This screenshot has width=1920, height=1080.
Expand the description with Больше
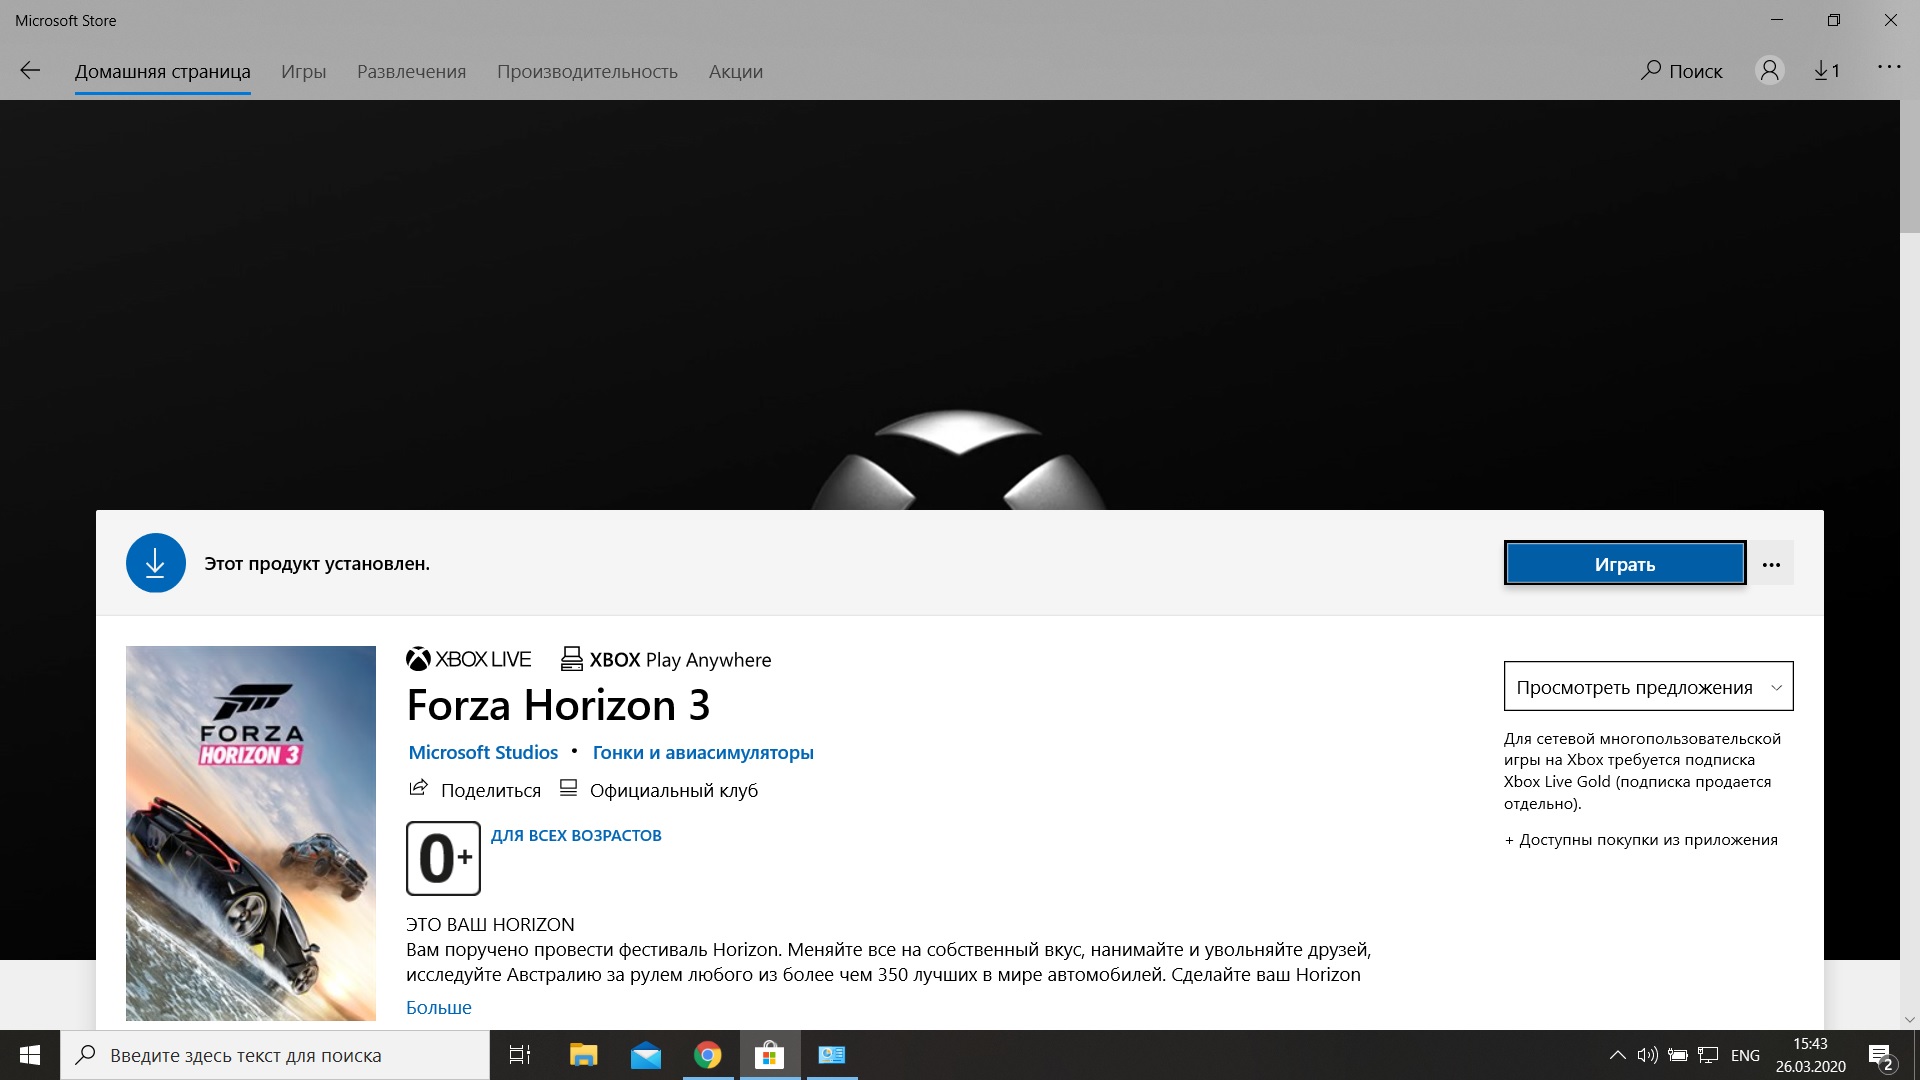tap(439, 1007)
